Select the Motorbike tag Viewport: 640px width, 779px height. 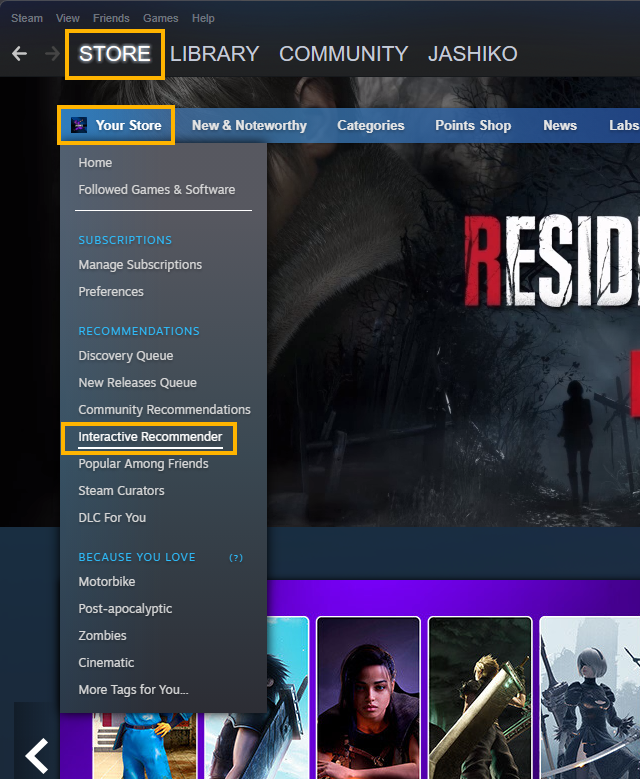point(107,582)
